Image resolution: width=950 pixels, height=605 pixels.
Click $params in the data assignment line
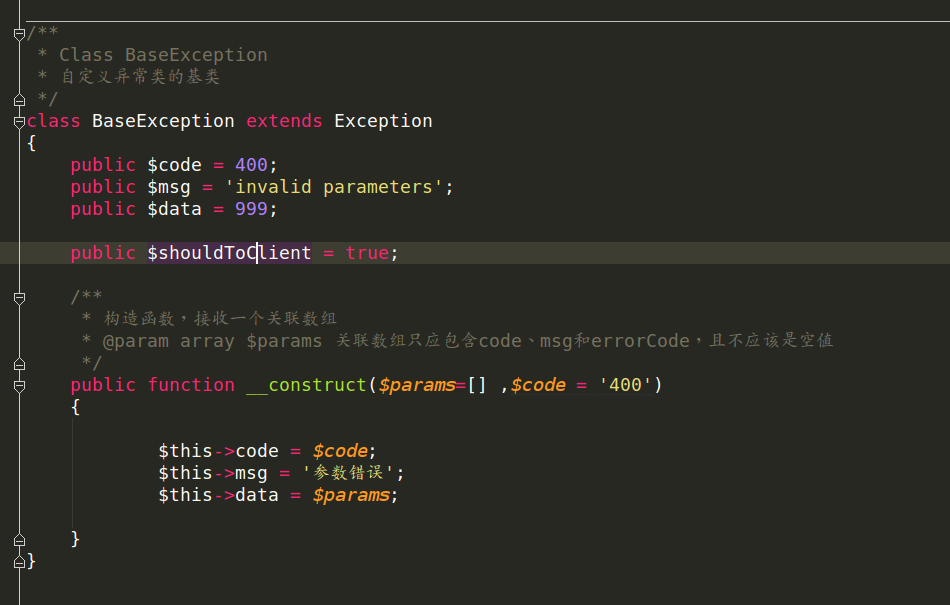[351, 495]
